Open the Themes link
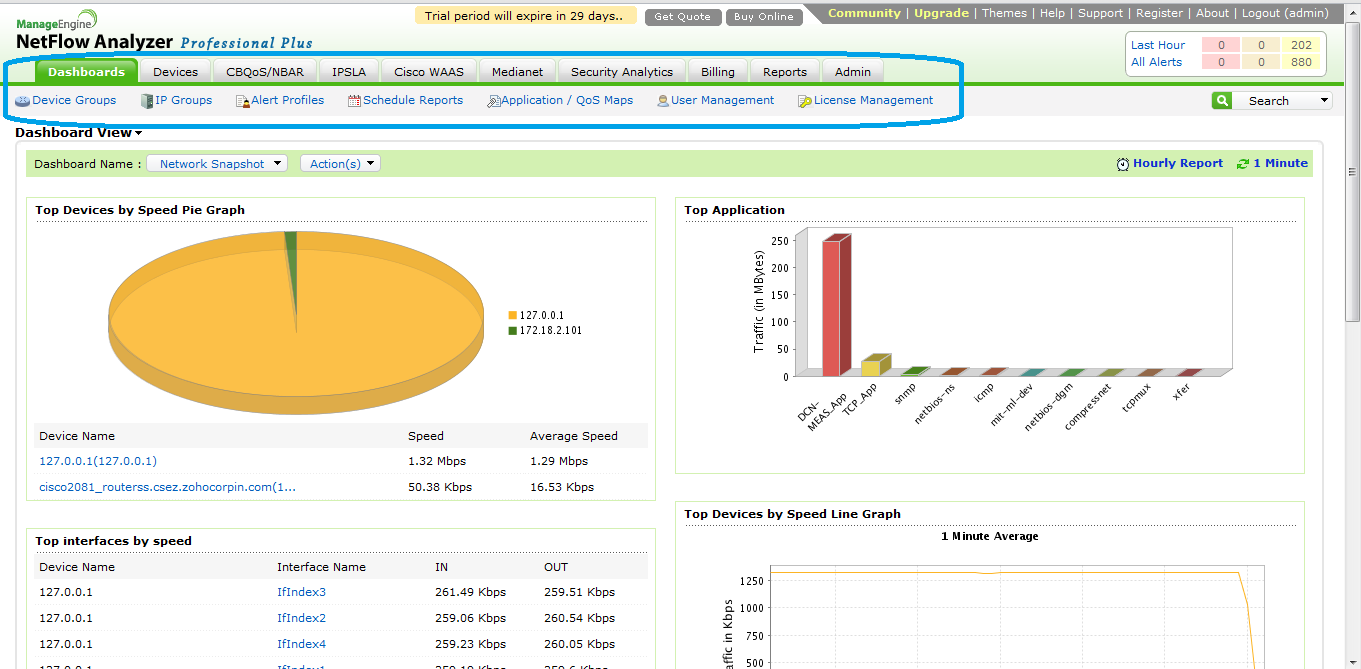Image resolution: width=1361 pixels, height=669 pixels. [1004, 13]
